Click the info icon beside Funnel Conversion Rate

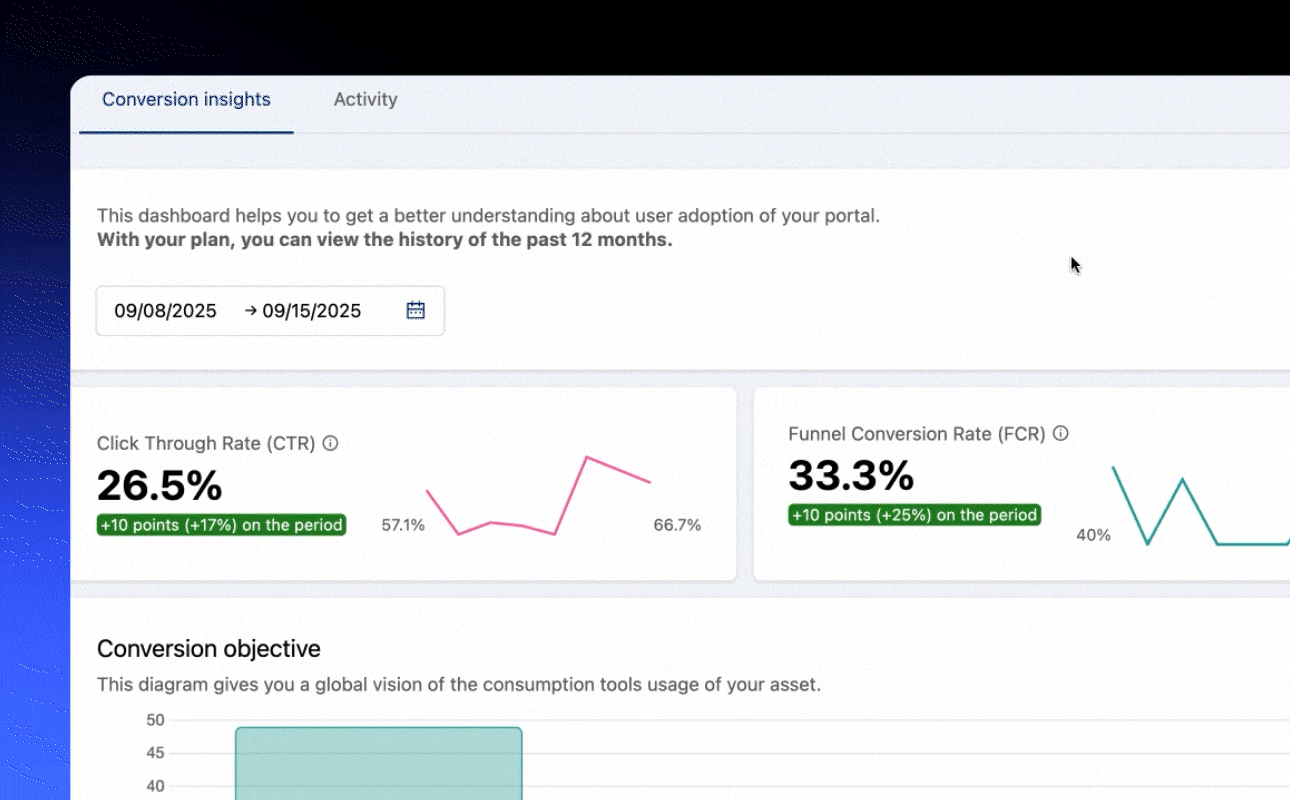tap(1061, 433)
